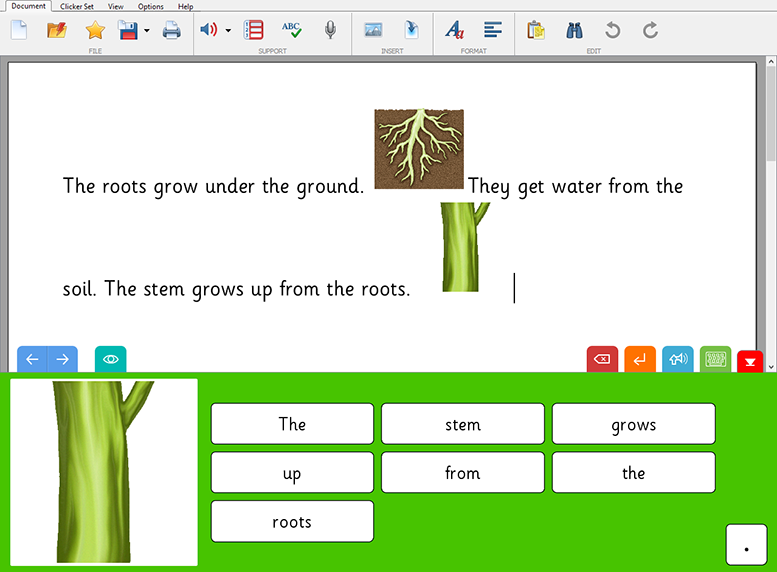Click the "roots" word button
777x572 pixels.
(292, 522)
